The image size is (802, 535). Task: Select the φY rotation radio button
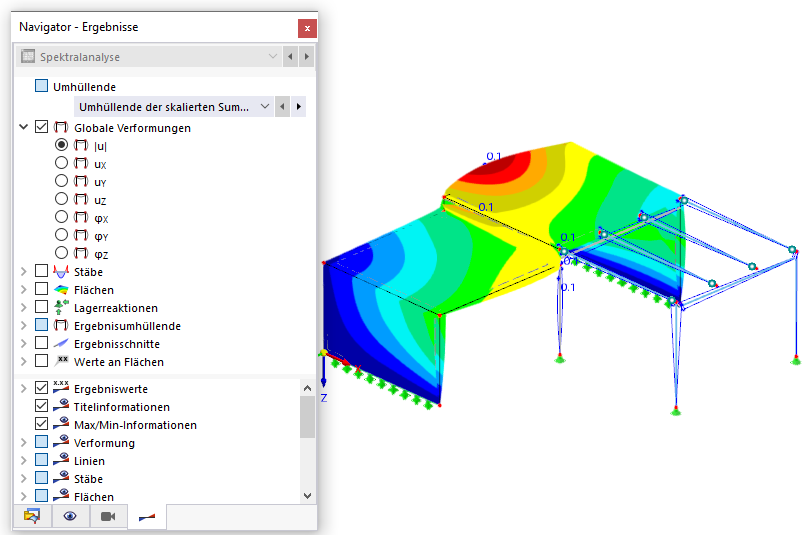61,235
